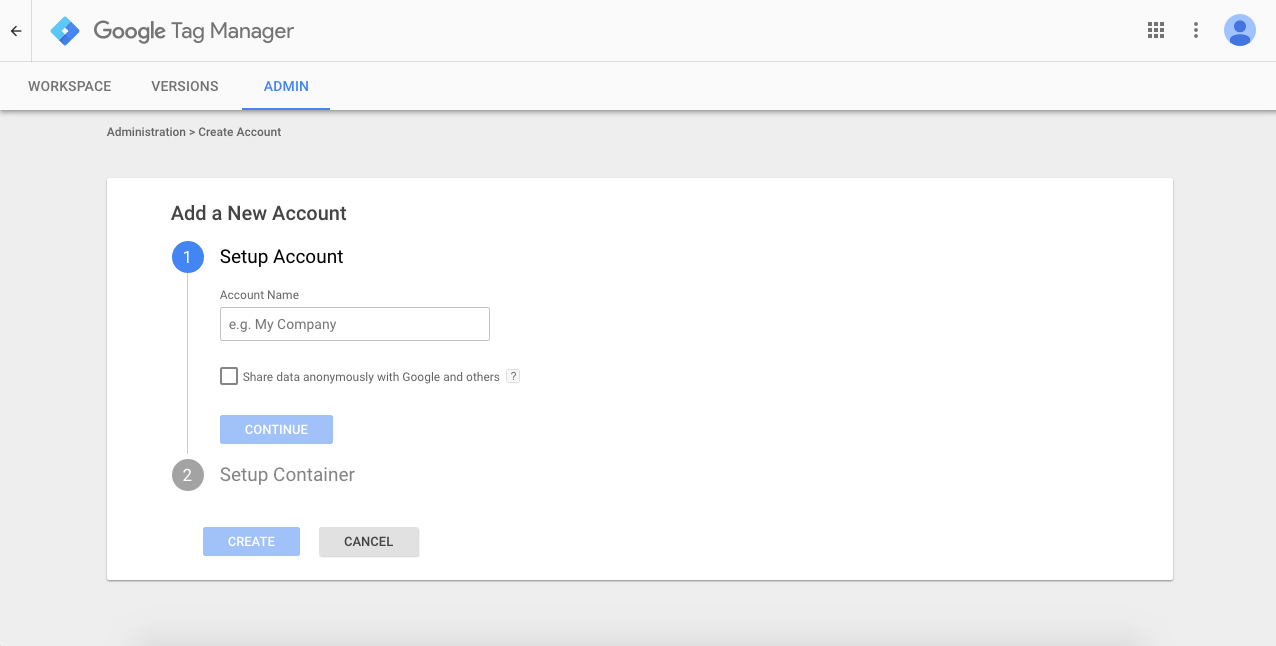This screenshot has height=646, width=1276.
Task: Click the user account avatar
Action: 1240,30
